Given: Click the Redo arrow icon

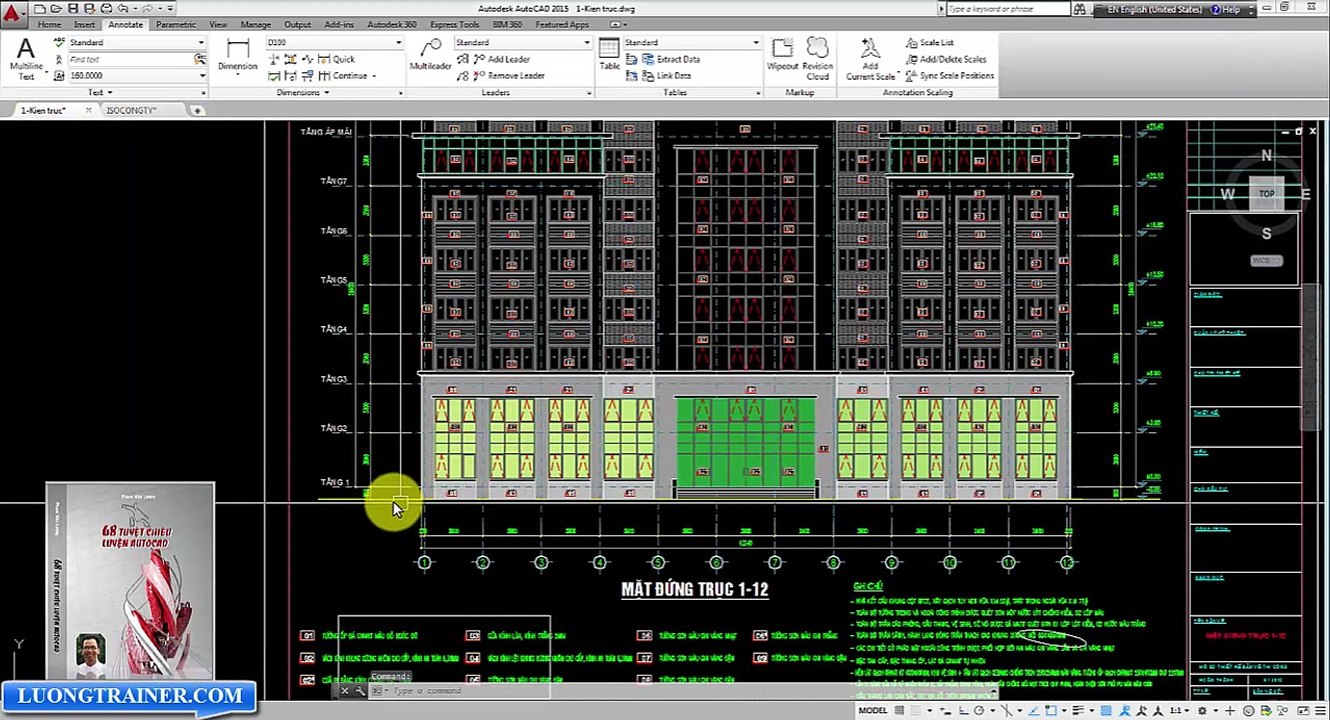Looking at the screenshot, I should 148,9.
